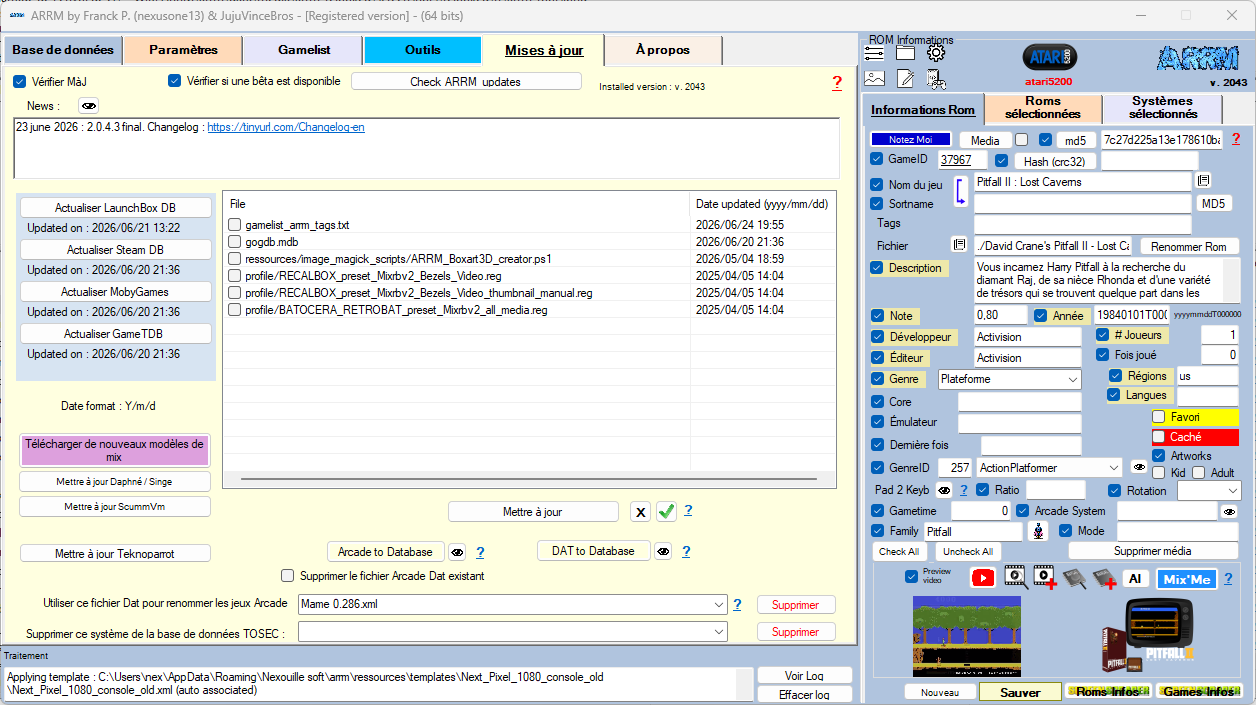
Task: Click Télécharger de nouveaux modèles de mix
Action: click(114, 450)
